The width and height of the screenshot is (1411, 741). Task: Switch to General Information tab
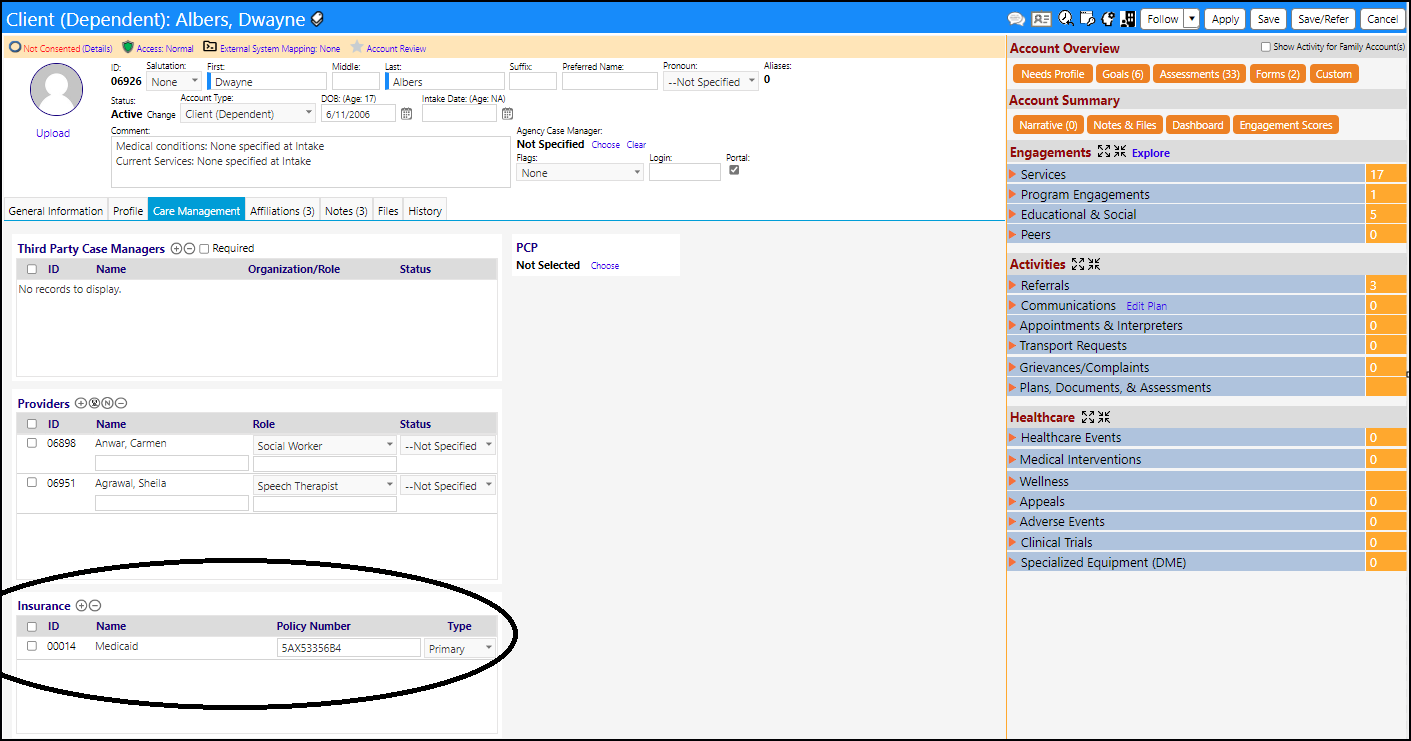tap(55, 211)
